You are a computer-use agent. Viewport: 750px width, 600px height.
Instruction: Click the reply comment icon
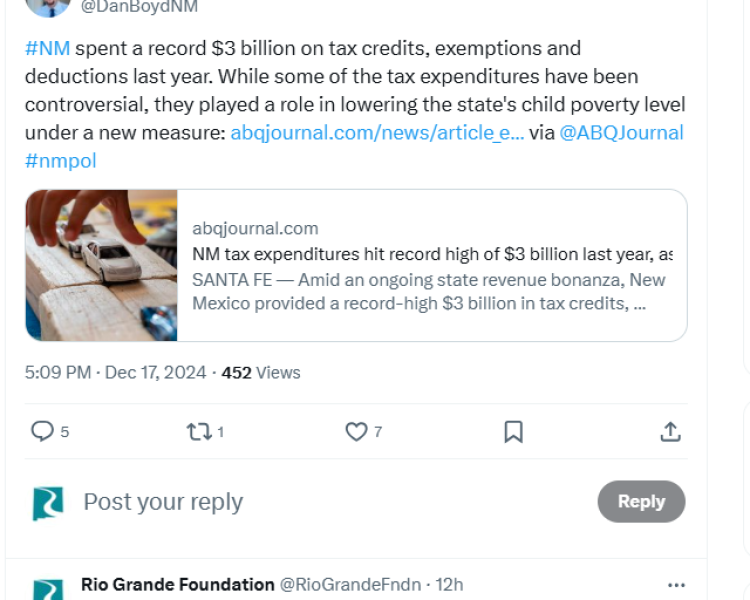tap(42, 431)
